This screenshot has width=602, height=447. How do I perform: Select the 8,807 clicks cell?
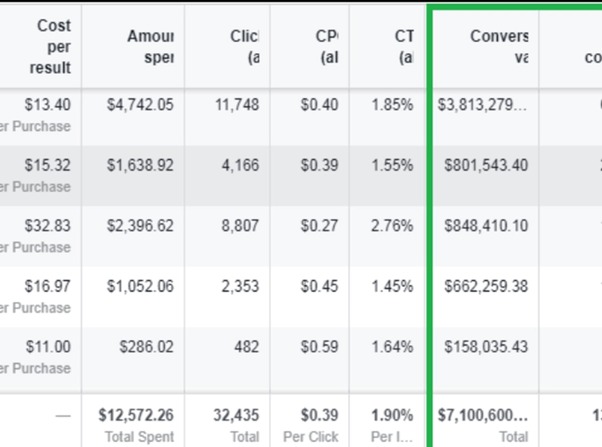240,226
